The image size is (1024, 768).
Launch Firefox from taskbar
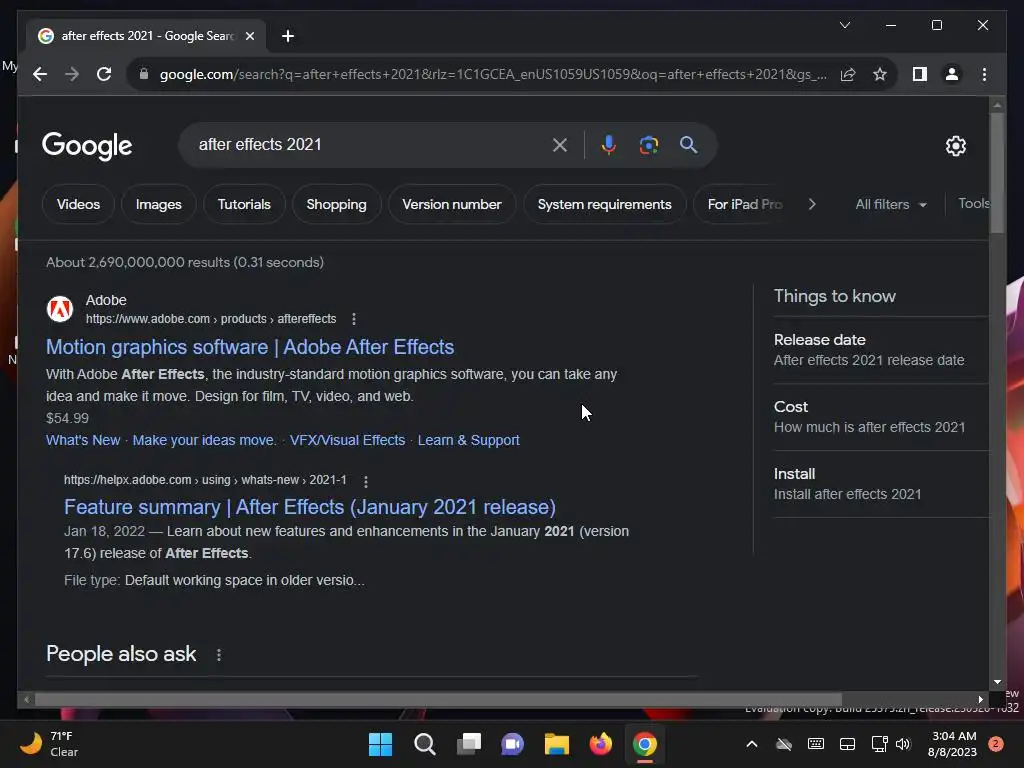(x=601, y=744)
